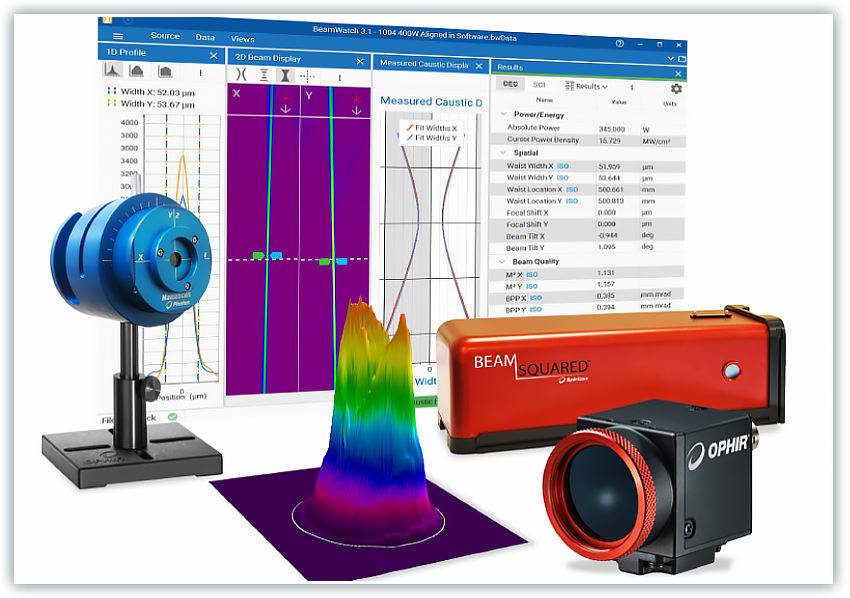Collapse the Power/Energy section
Viewport: 850px width, 598px height.
503,115
